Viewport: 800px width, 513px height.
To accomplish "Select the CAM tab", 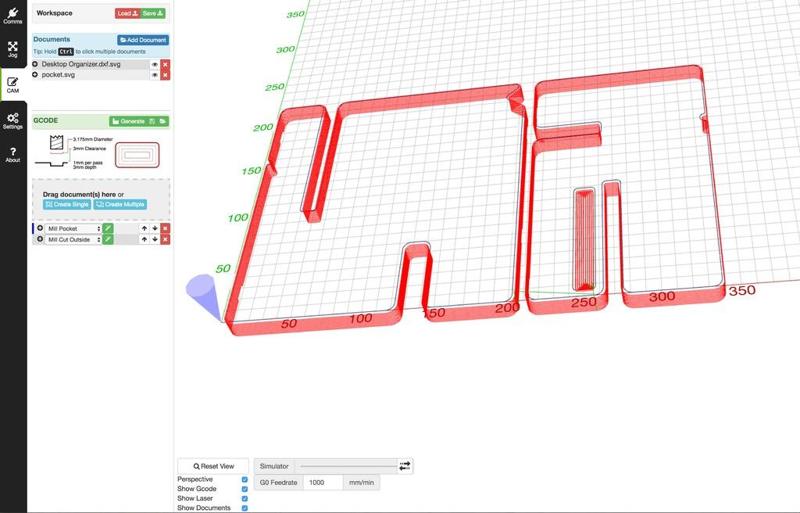I will point(13,85).
